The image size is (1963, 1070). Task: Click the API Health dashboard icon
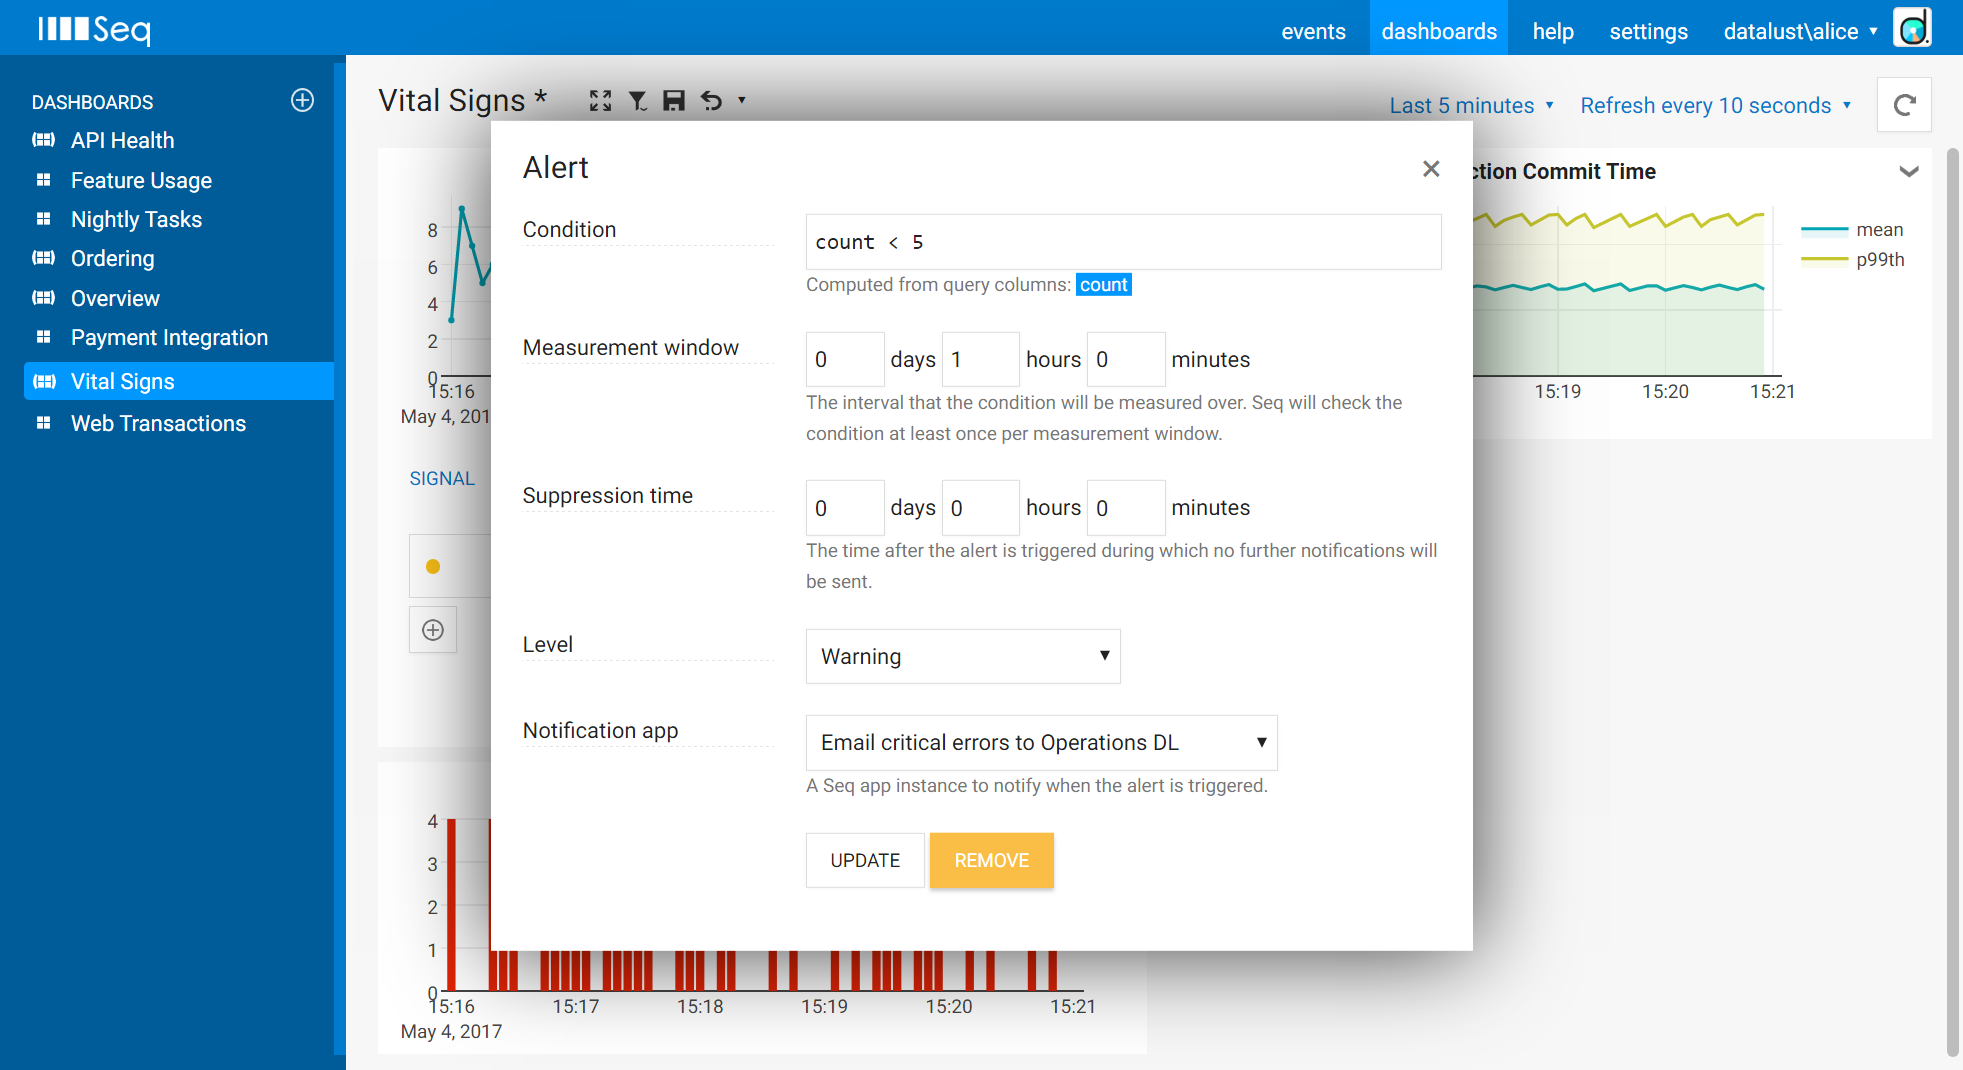coord(44,140)
